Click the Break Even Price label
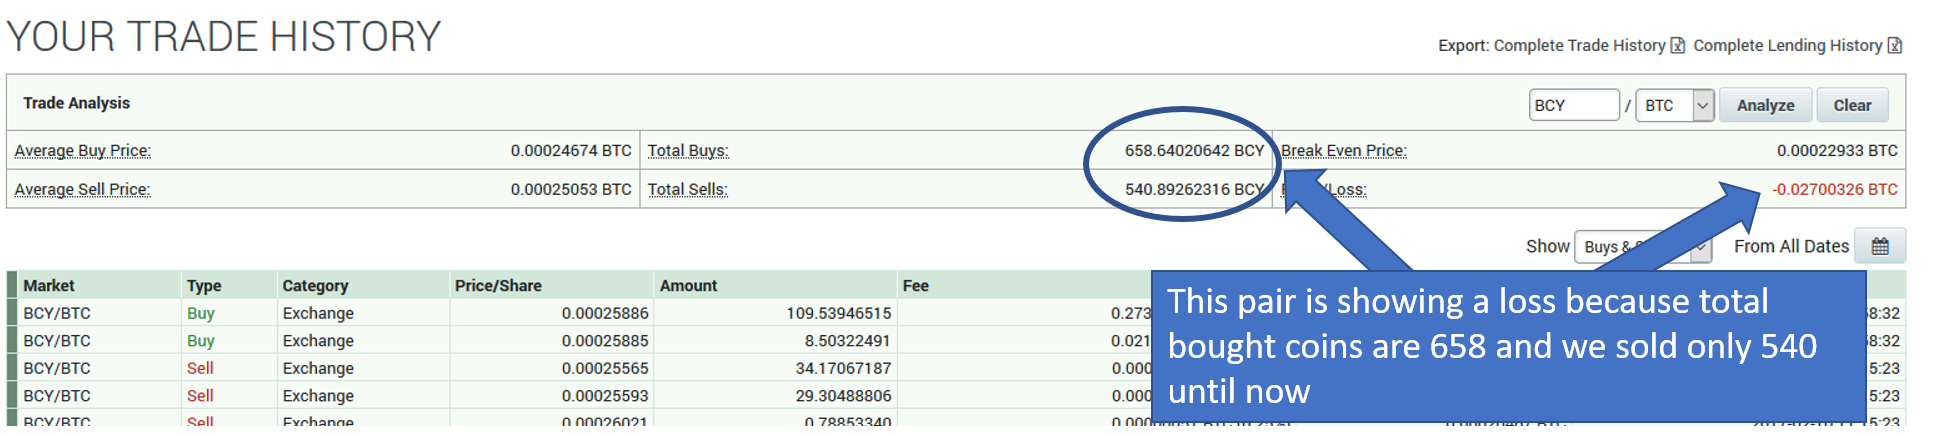Viewport: 1933px width, 436px height. pos(1344,151)
